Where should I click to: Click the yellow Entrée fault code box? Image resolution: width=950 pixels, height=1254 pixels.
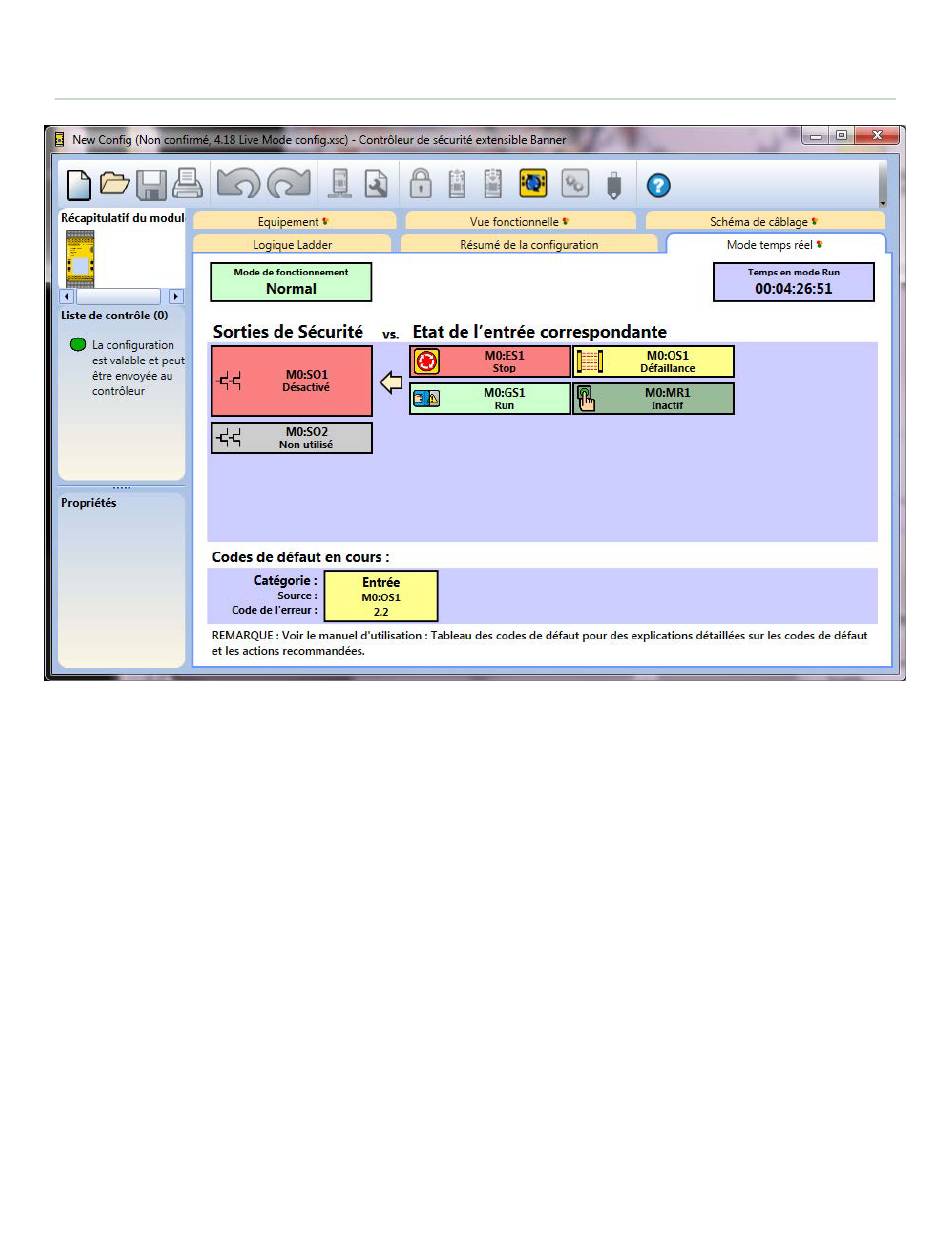(381, 596)
